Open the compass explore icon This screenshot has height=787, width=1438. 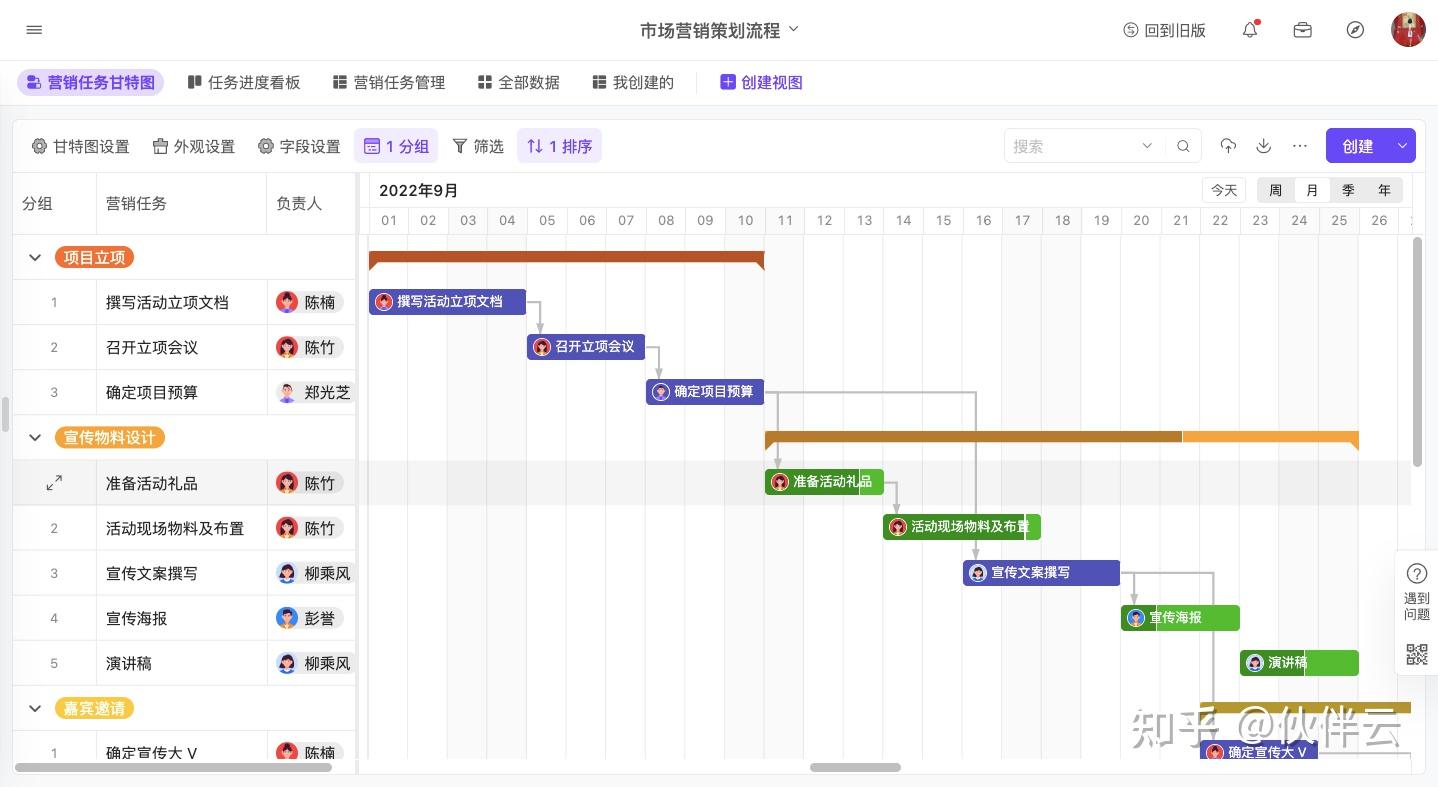1355,30
